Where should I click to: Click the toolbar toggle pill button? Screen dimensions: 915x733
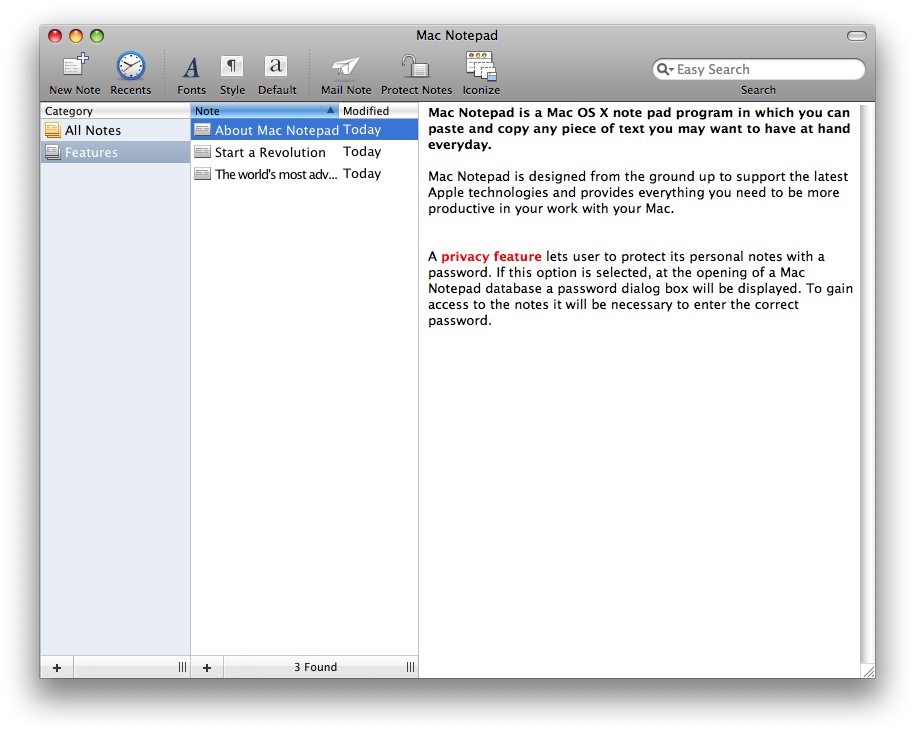857,36
